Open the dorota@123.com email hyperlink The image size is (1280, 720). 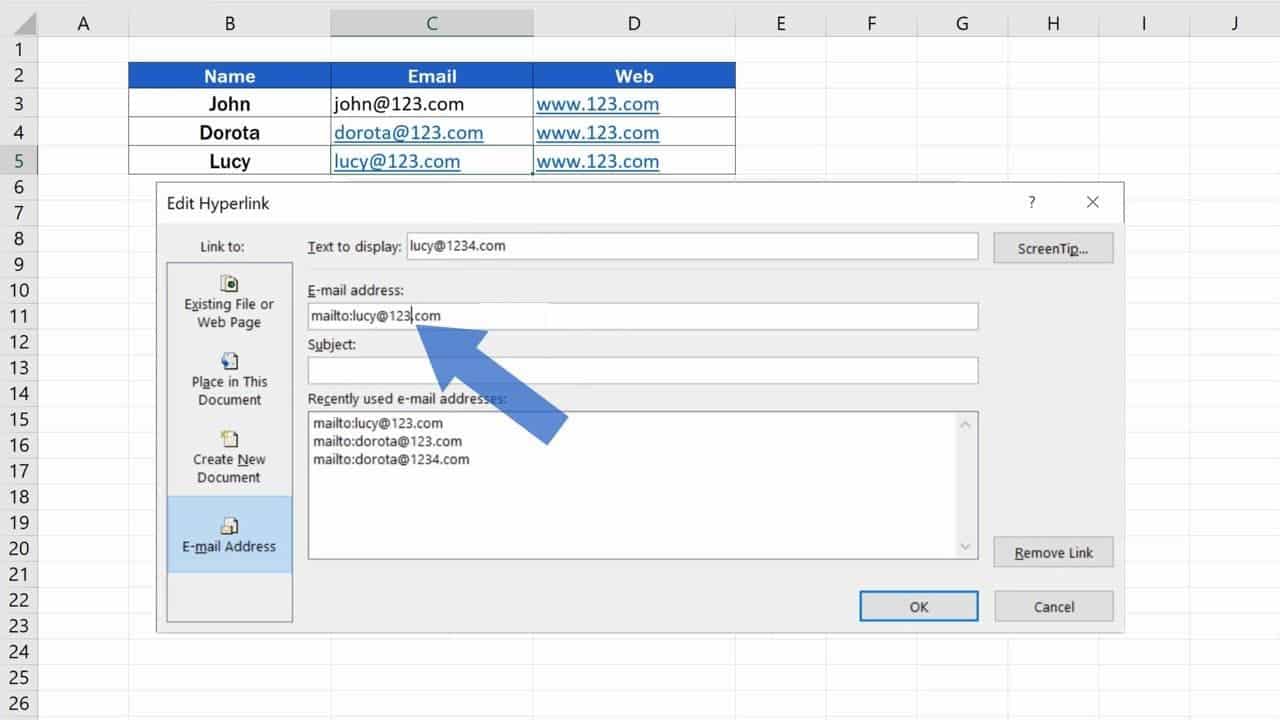(407, 132)
